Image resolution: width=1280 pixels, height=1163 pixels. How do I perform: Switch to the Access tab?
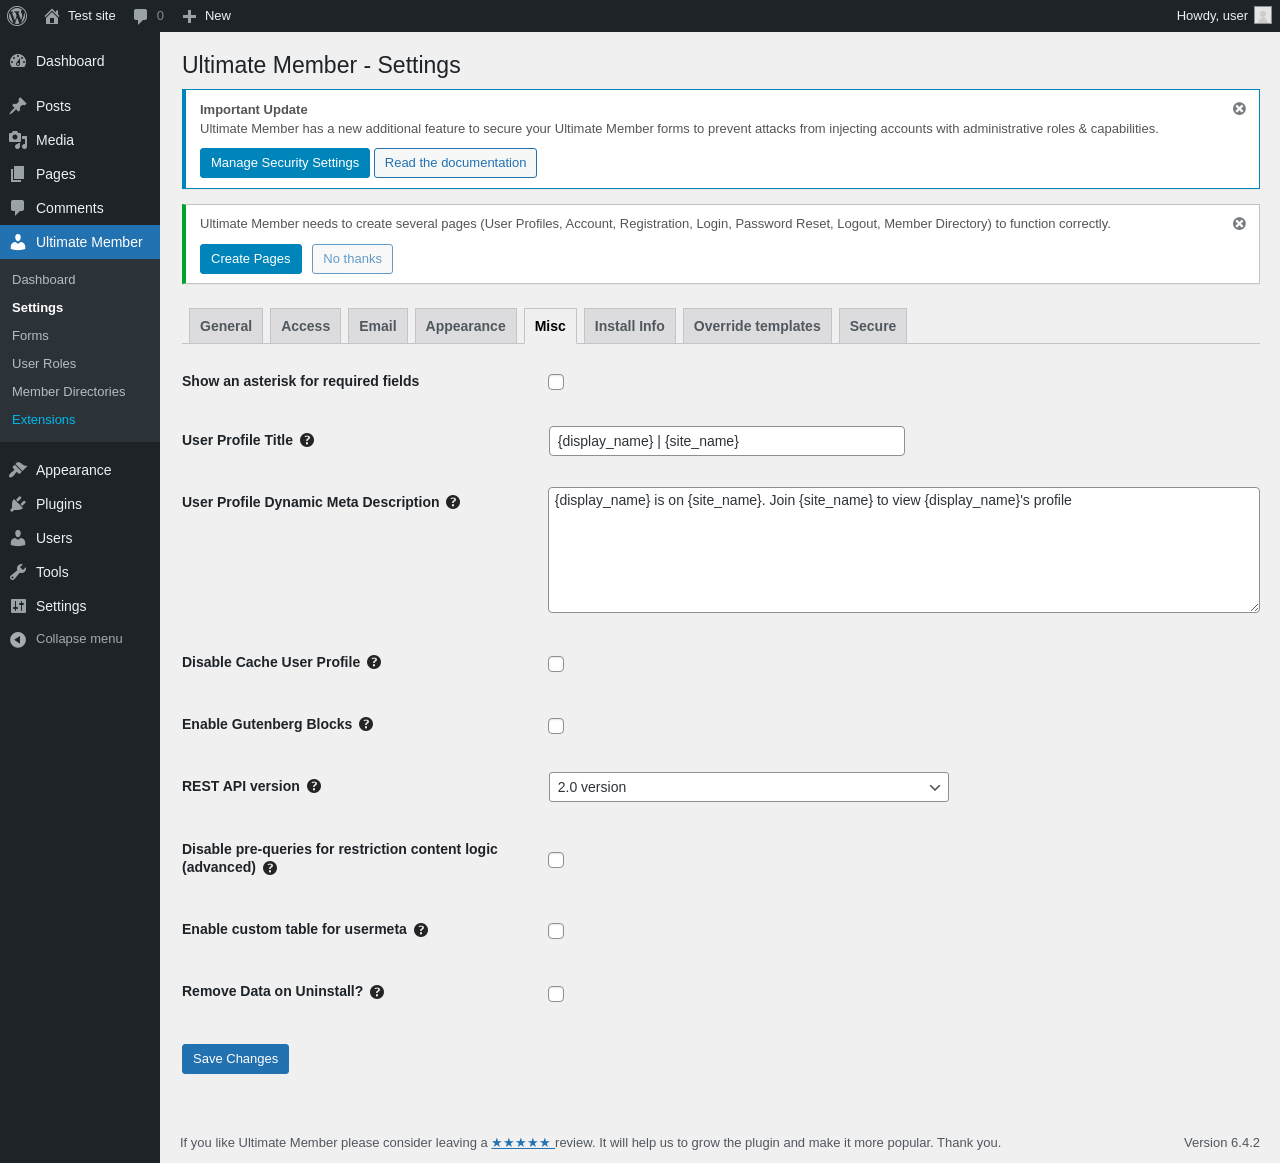(x=305, y=326)
